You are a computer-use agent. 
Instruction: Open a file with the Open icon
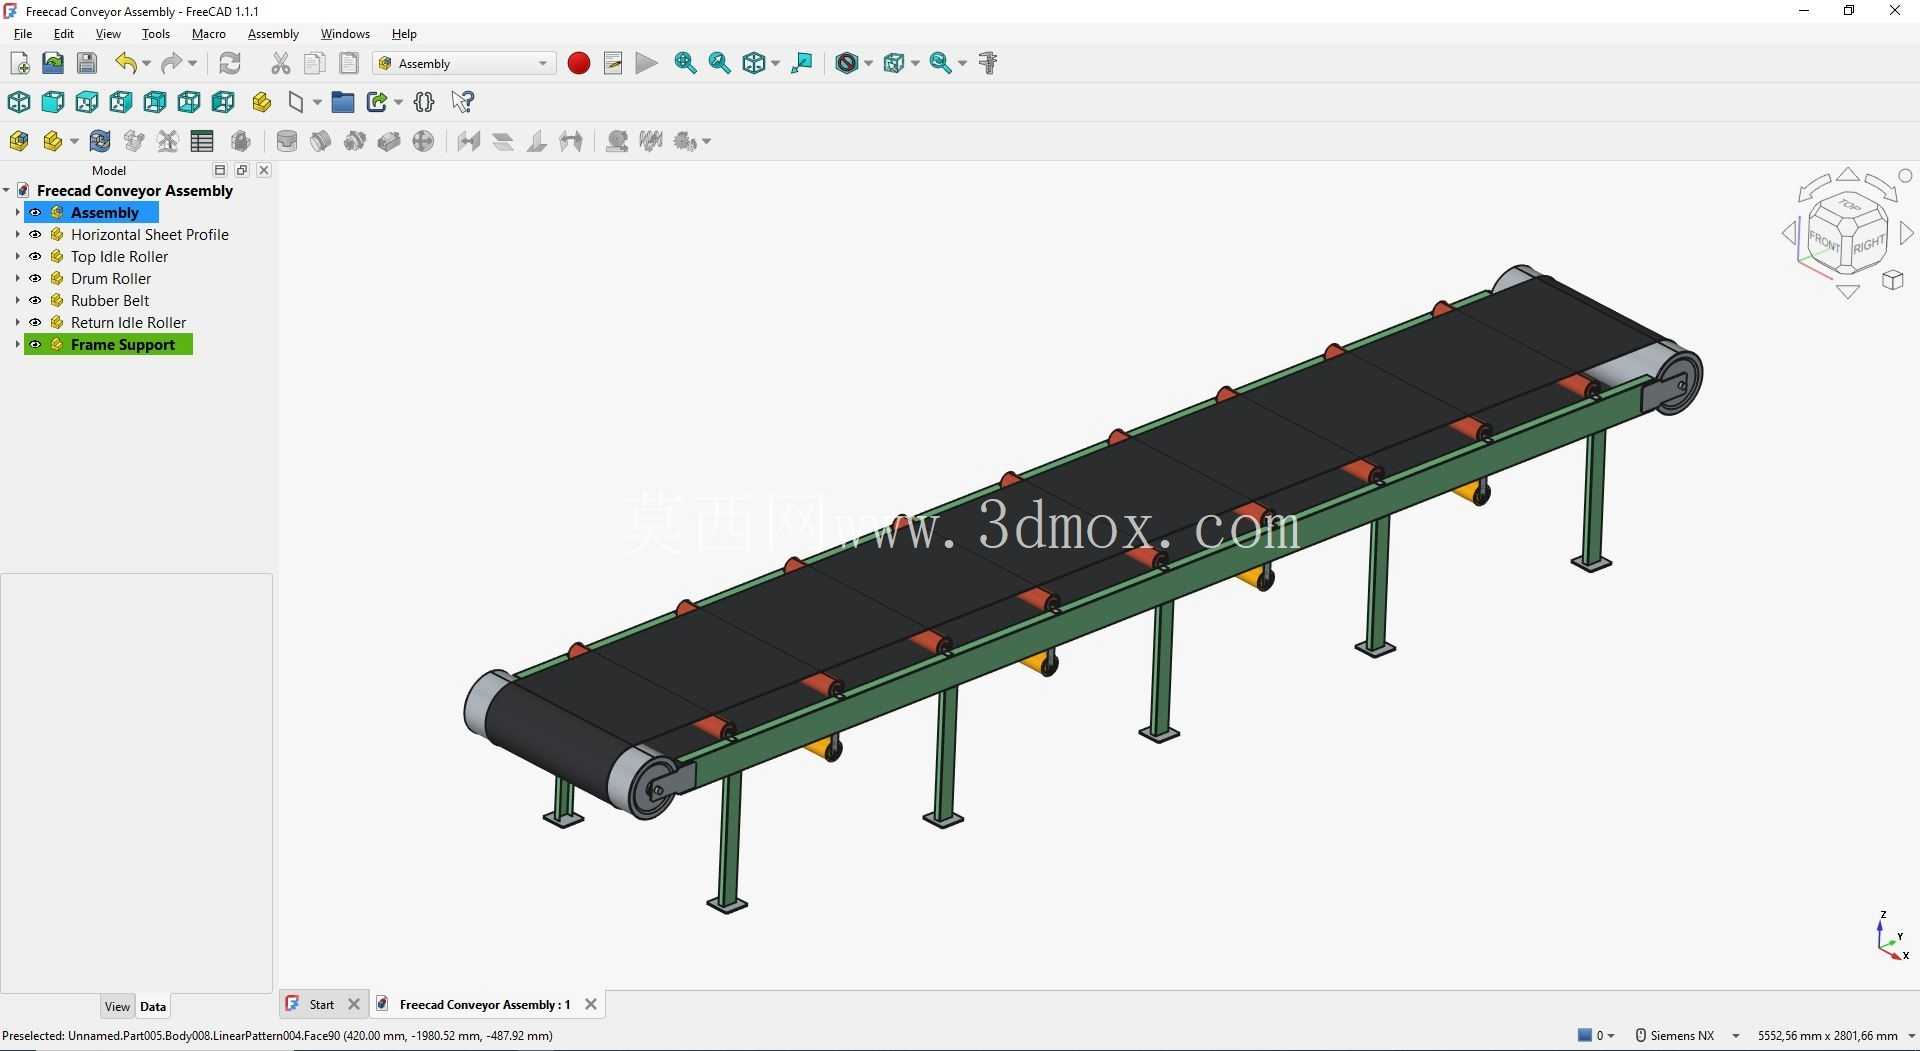click(53, 63)
